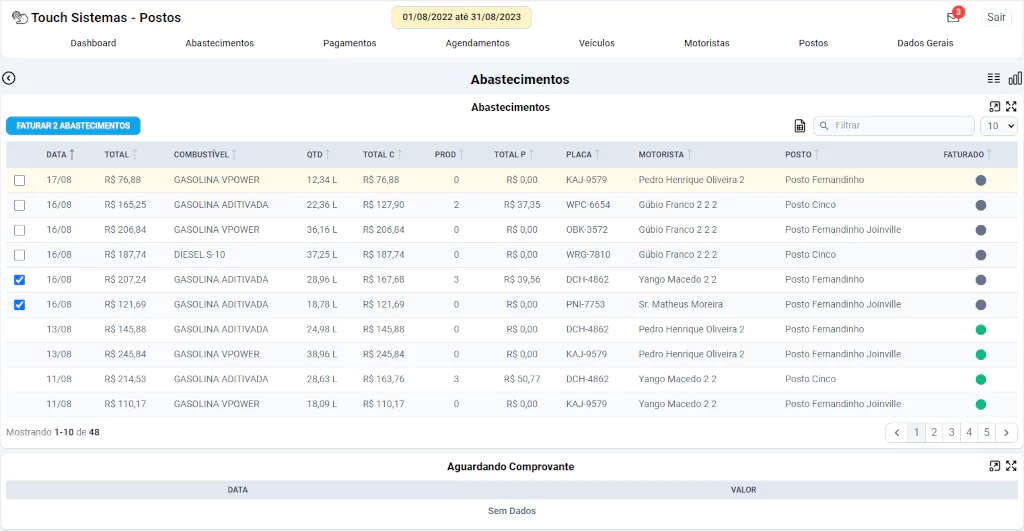Click the Sair logout button

pos(996,18)
